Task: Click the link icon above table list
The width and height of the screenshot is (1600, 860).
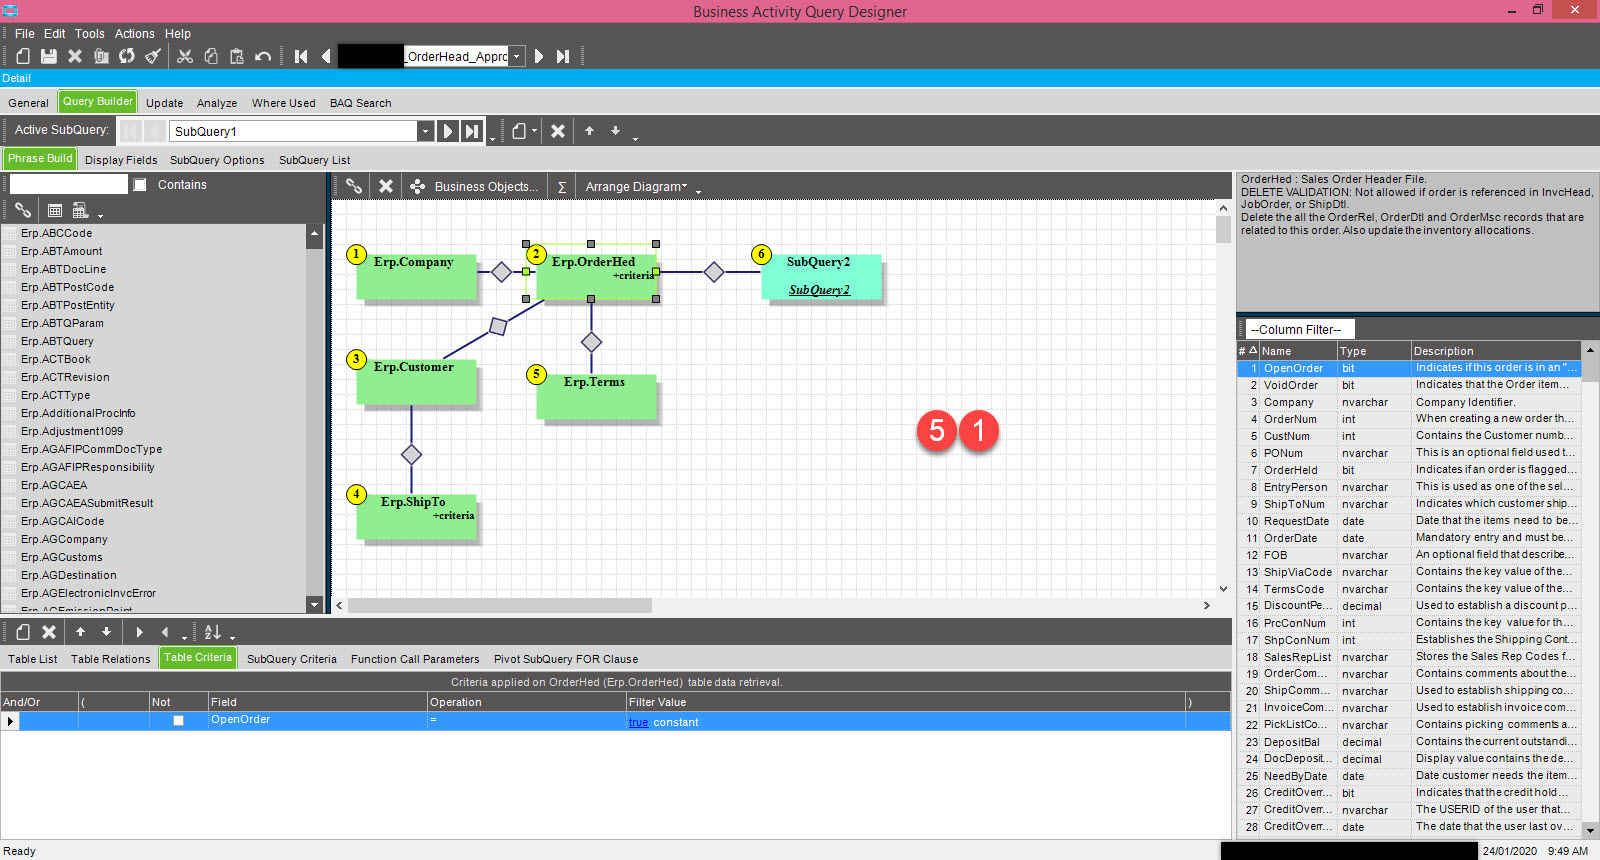Action: click(23, 210)
